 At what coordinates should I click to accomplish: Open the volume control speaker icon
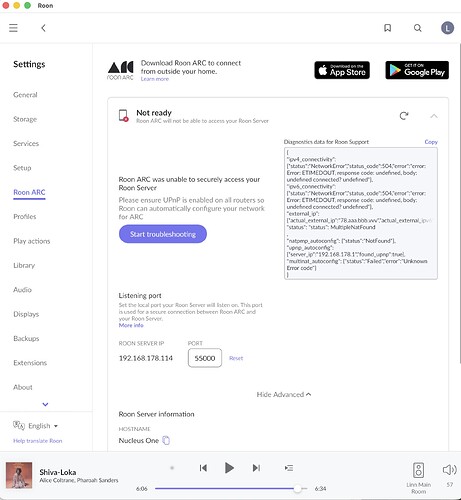click(x=449, y=470)
